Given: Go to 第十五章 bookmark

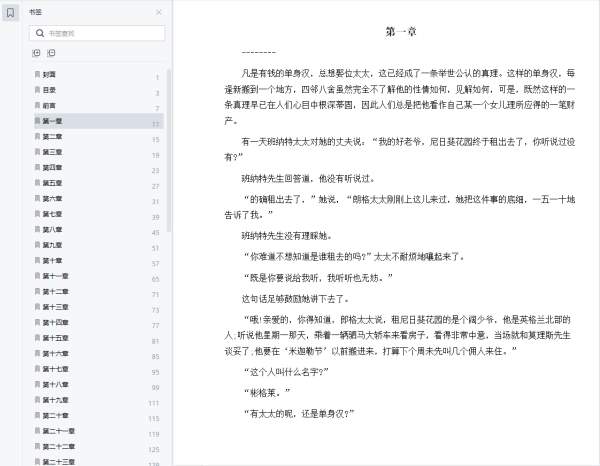Looking at the screenshot, I should 99,338.
